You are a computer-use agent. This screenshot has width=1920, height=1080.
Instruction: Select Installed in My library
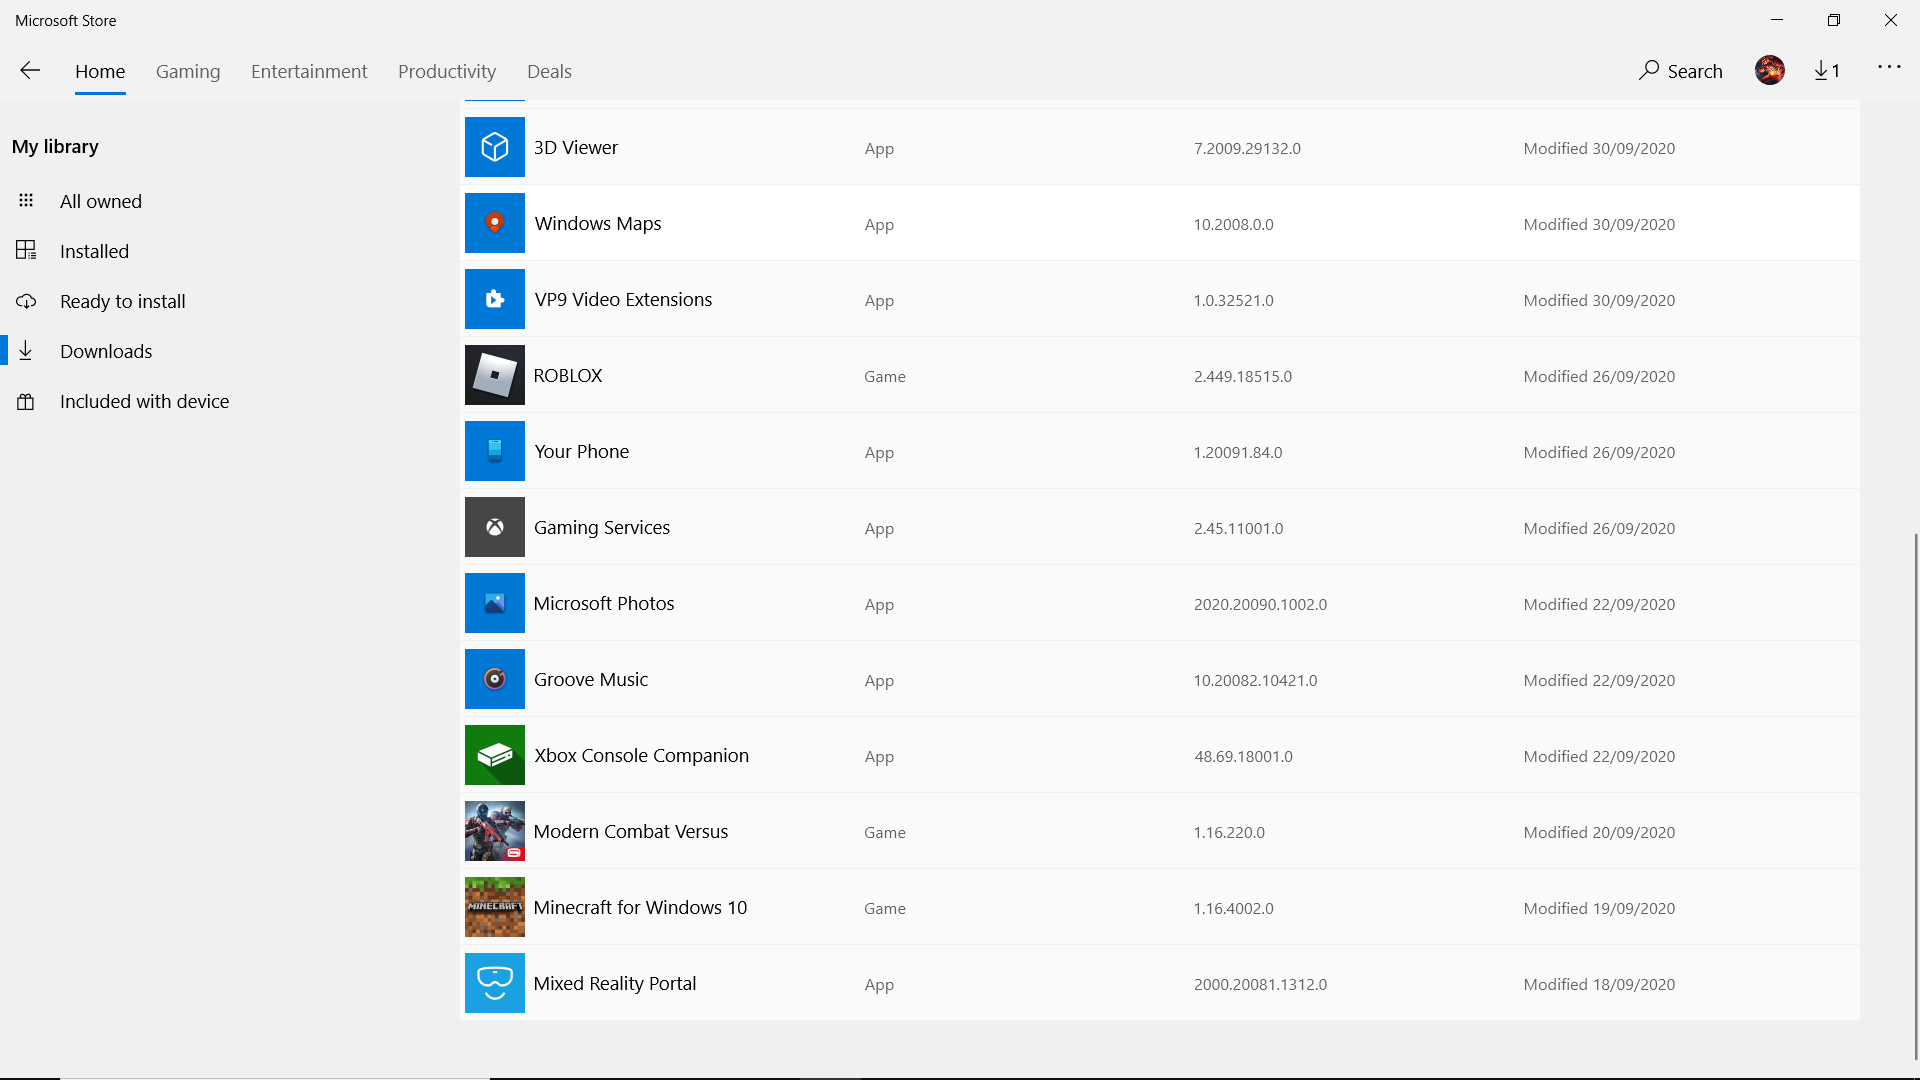coord(94,251)
